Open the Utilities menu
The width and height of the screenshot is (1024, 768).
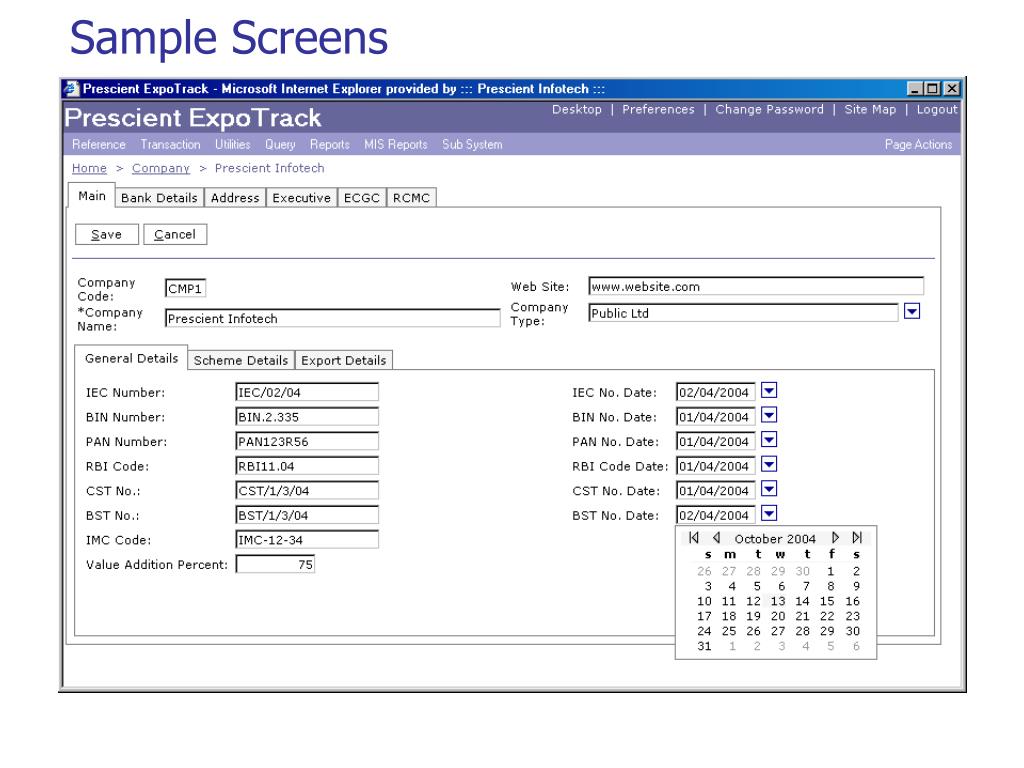(x=232, y=144)
